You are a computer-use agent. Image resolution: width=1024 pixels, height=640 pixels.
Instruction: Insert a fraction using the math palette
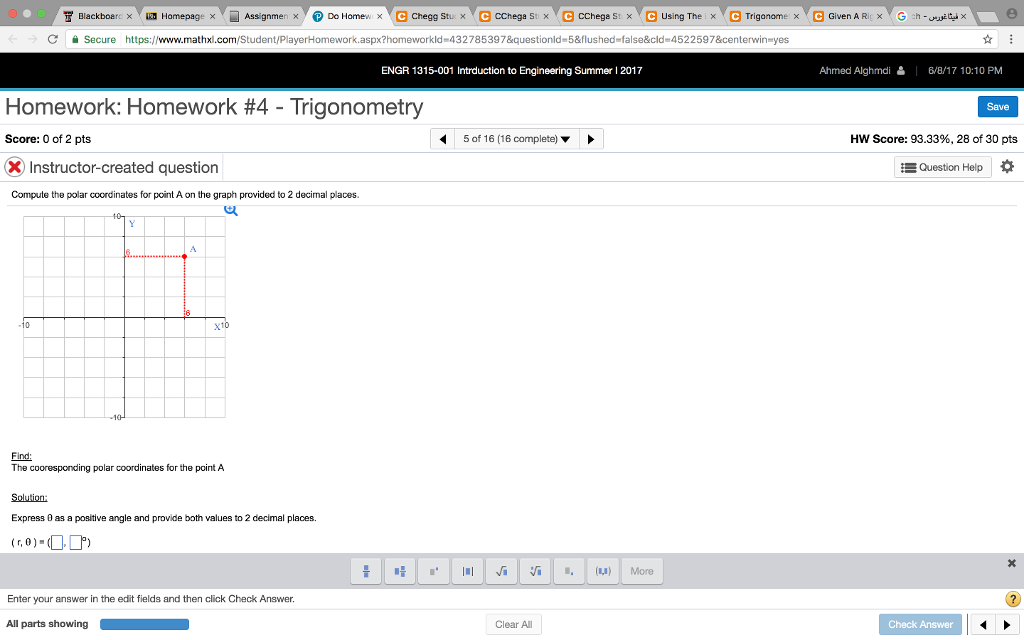click(366, 571)
